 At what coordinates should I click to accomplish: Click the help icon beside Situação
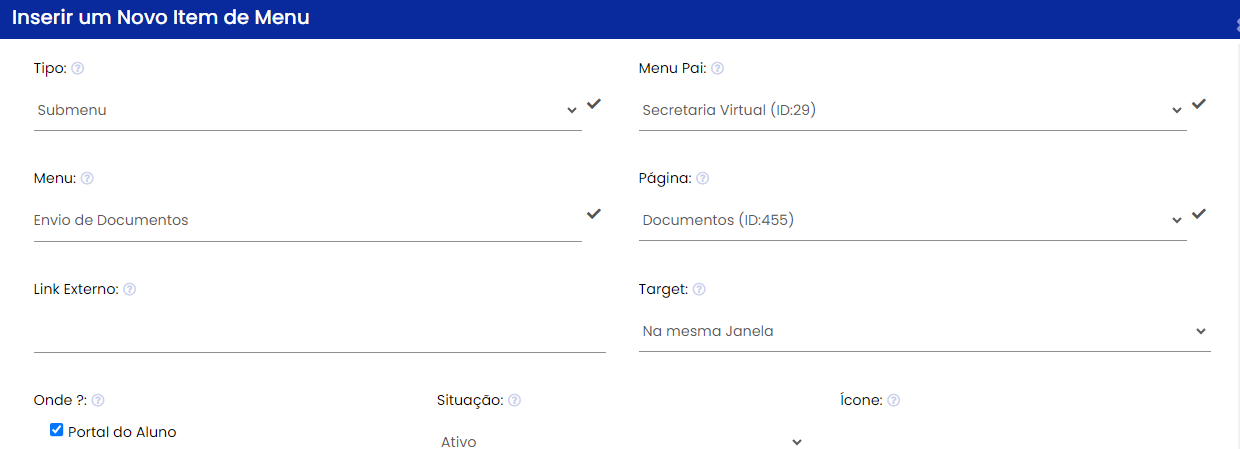coord(514,400)
